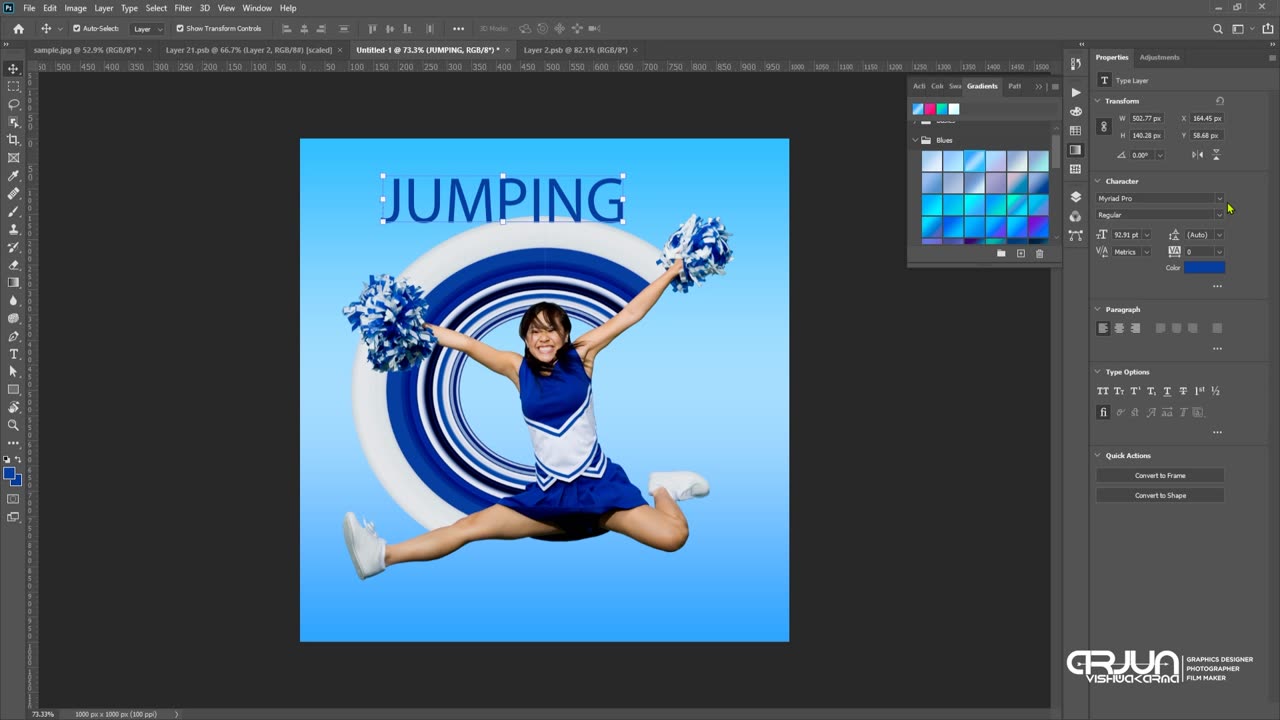Edit the rotation angle field
The height and width of the screenshot is (720, 1280).
click(1142, 155)
